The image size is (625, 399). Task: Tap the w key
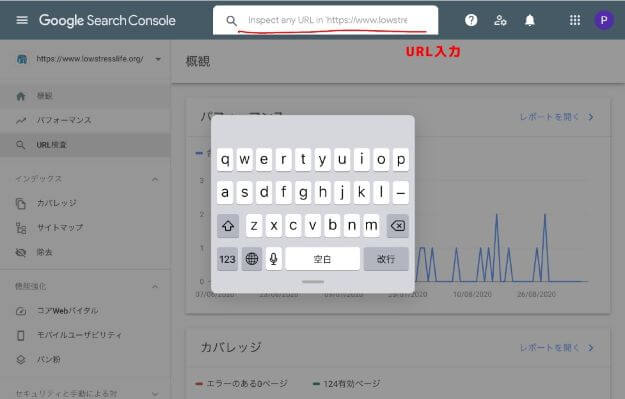(x=245, y=159)
